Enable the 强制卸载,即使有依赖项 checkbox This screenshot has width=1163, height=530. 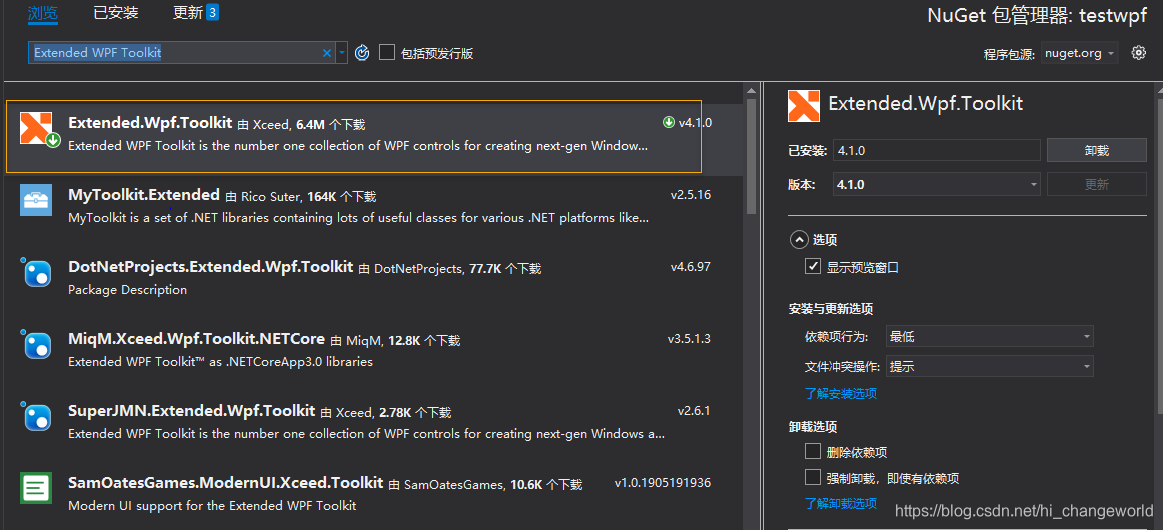pyautogui.click(x=813, y=477)
